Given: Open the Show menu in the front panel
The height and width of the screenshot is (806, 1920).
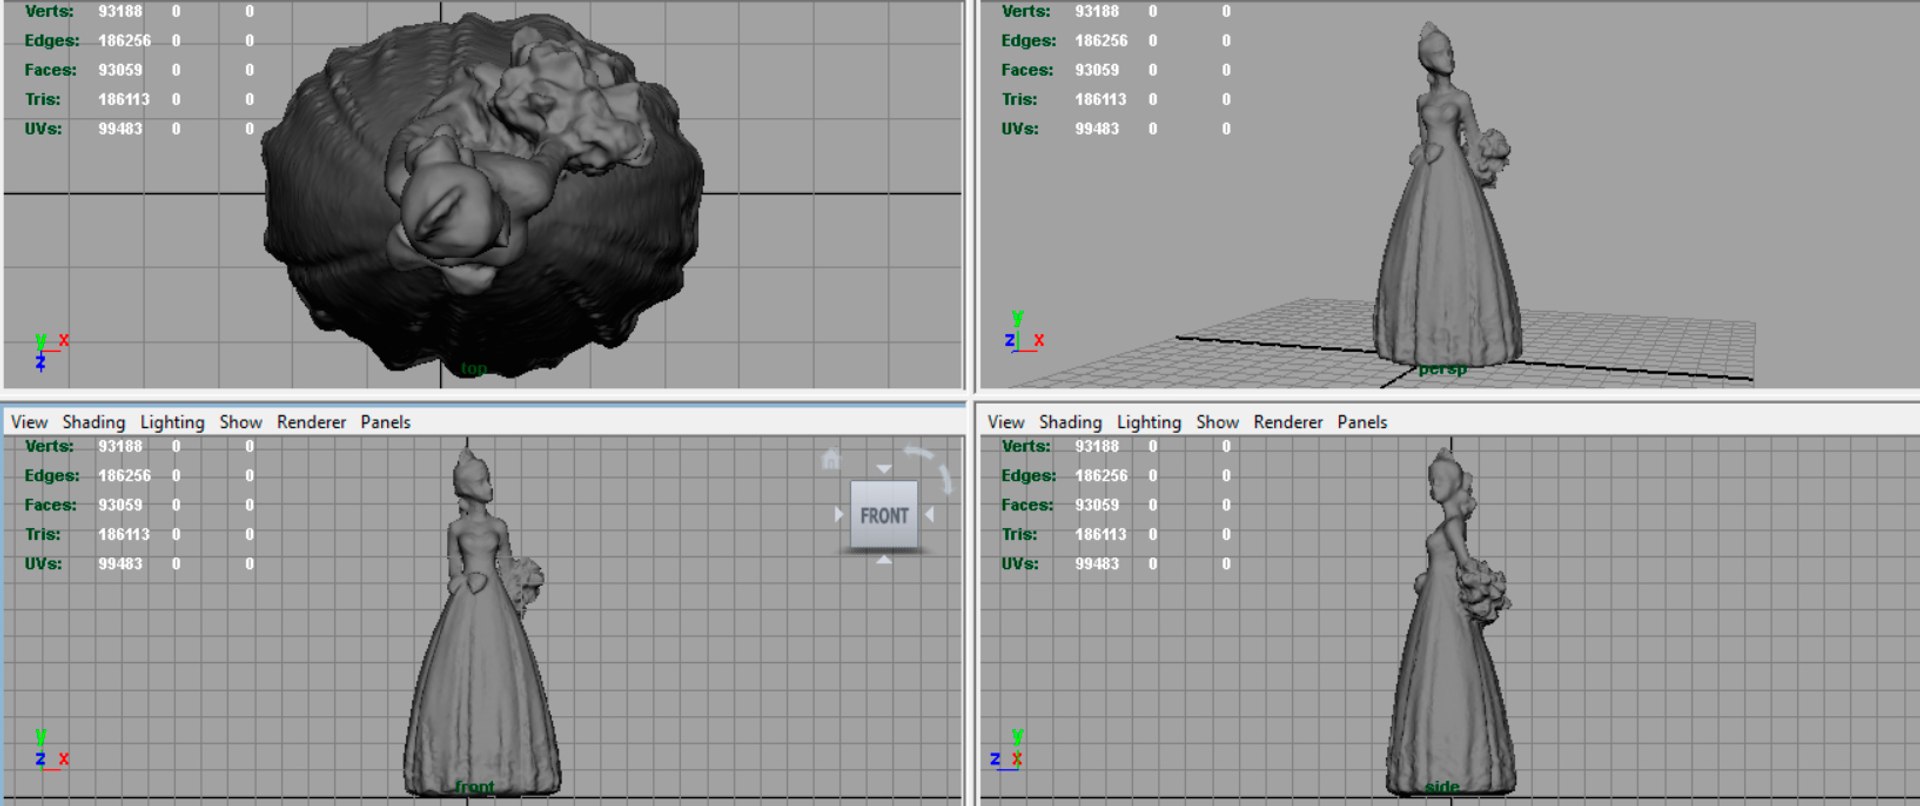Looking at the screenshot, I should (x=241, y=422).
